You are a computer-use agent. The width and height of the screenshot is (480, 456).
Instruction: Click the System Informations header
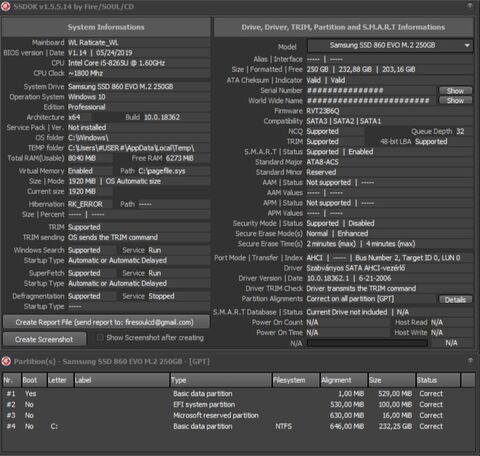(x=106, y=27)
